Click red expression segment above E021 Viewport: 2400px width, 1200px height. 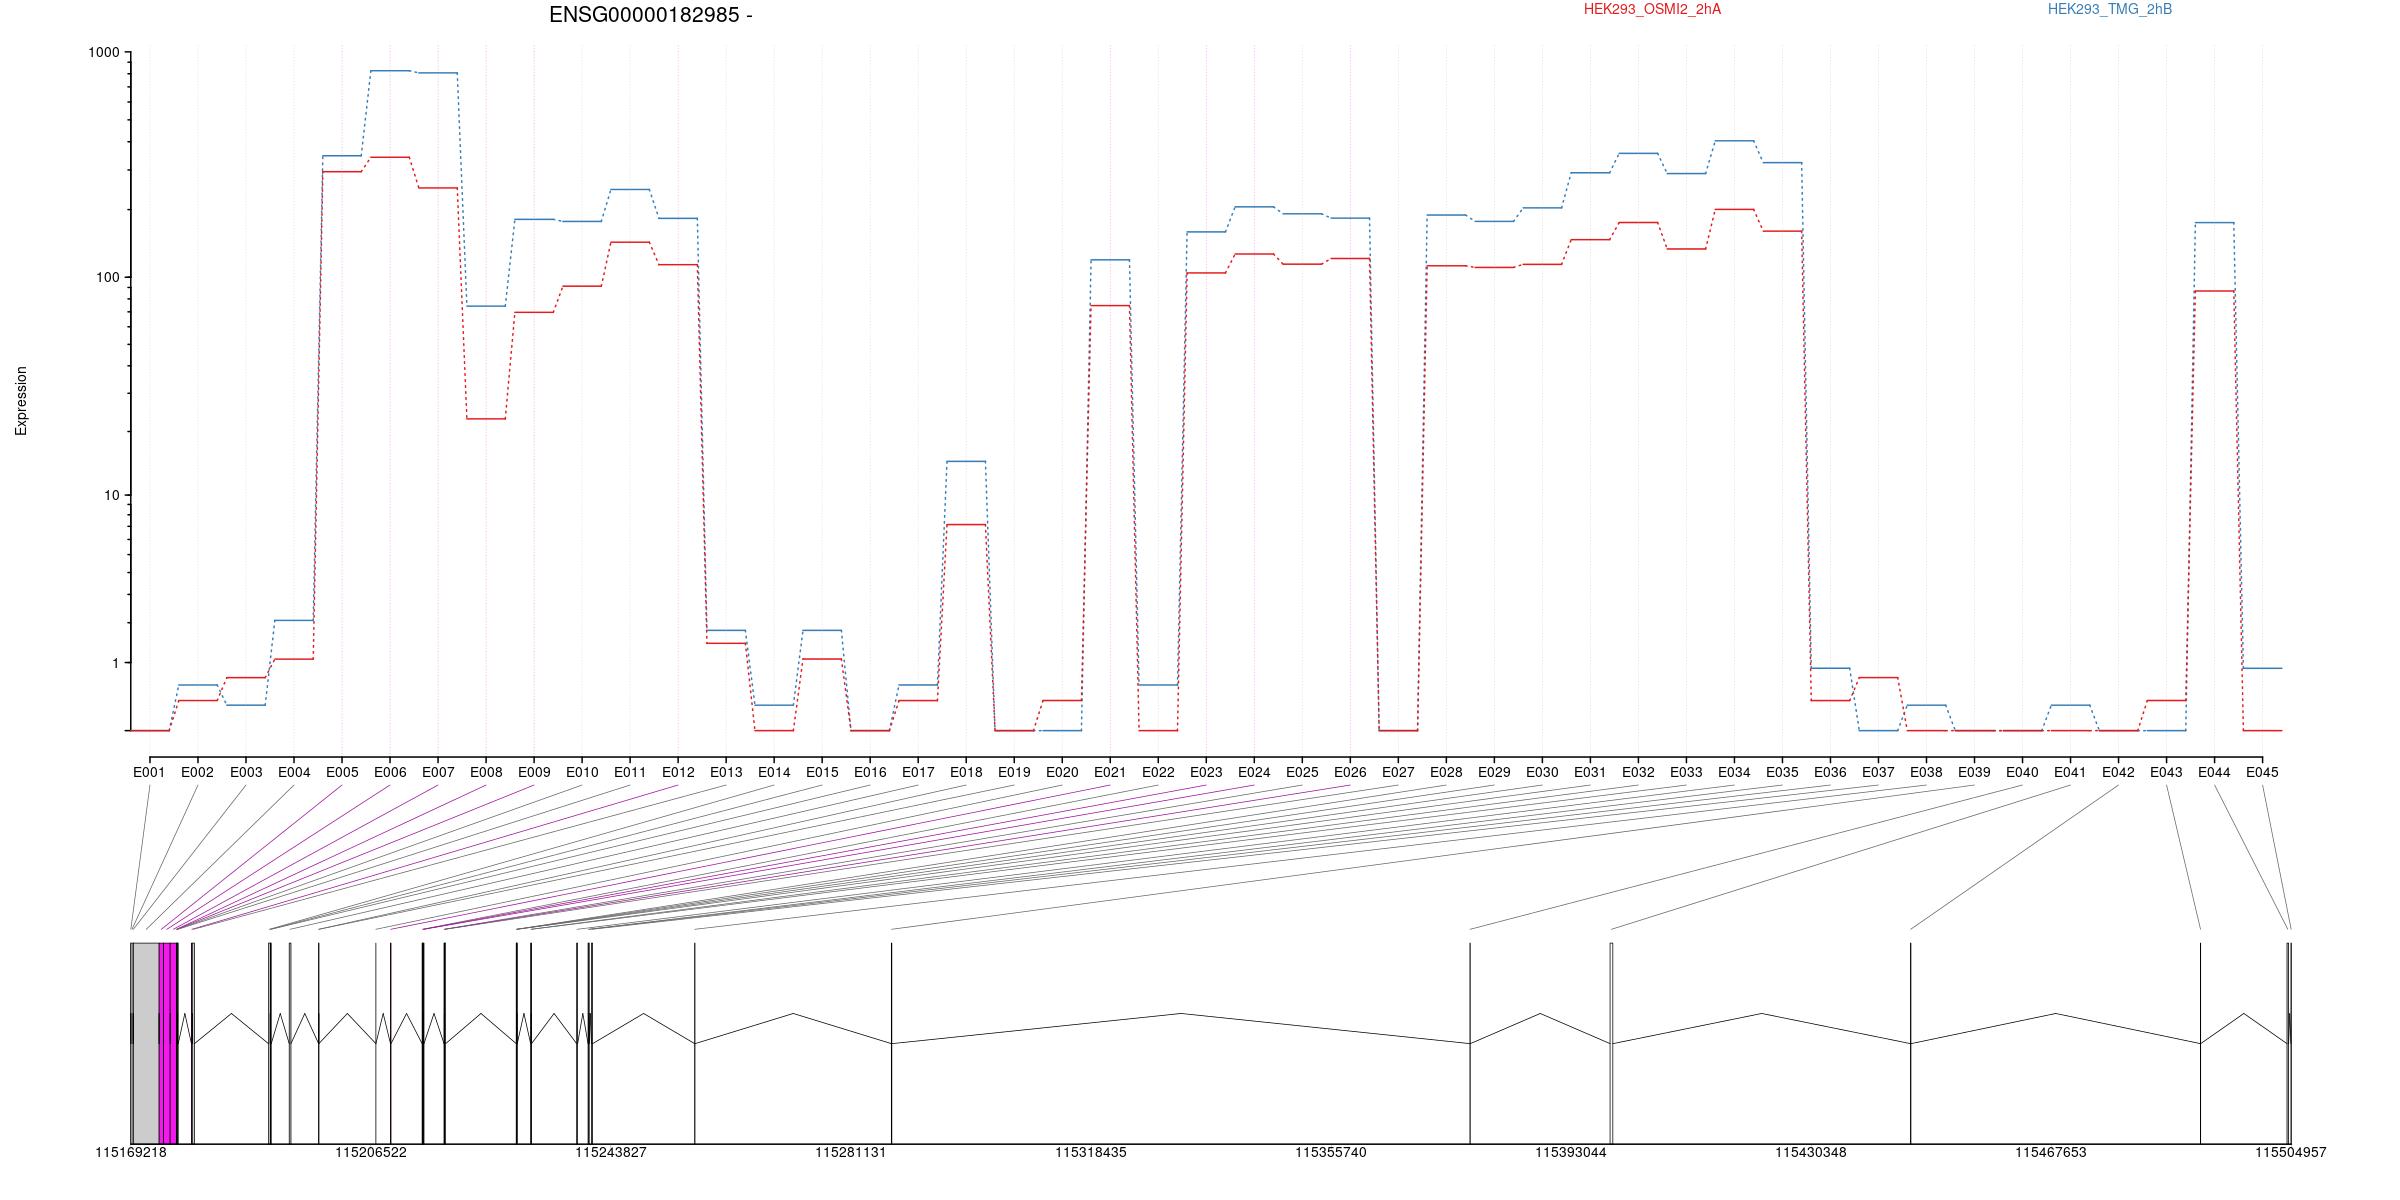[x=1110, y=305]
